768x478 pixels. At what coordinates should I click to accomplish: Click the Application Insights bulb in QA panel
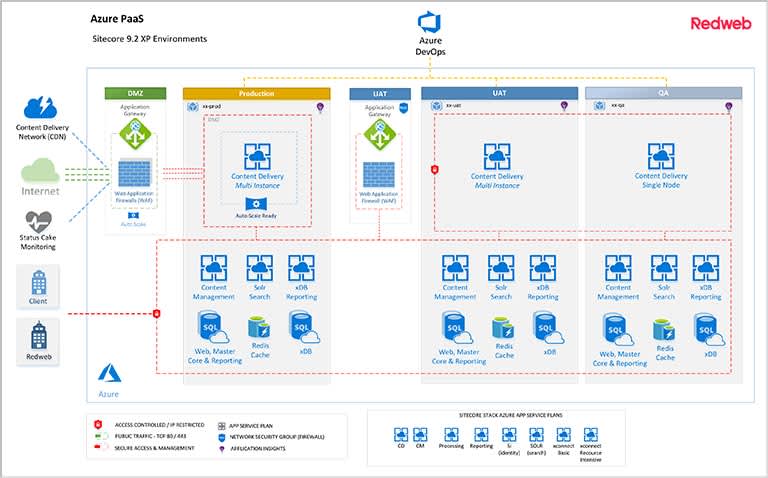point(729,107)
